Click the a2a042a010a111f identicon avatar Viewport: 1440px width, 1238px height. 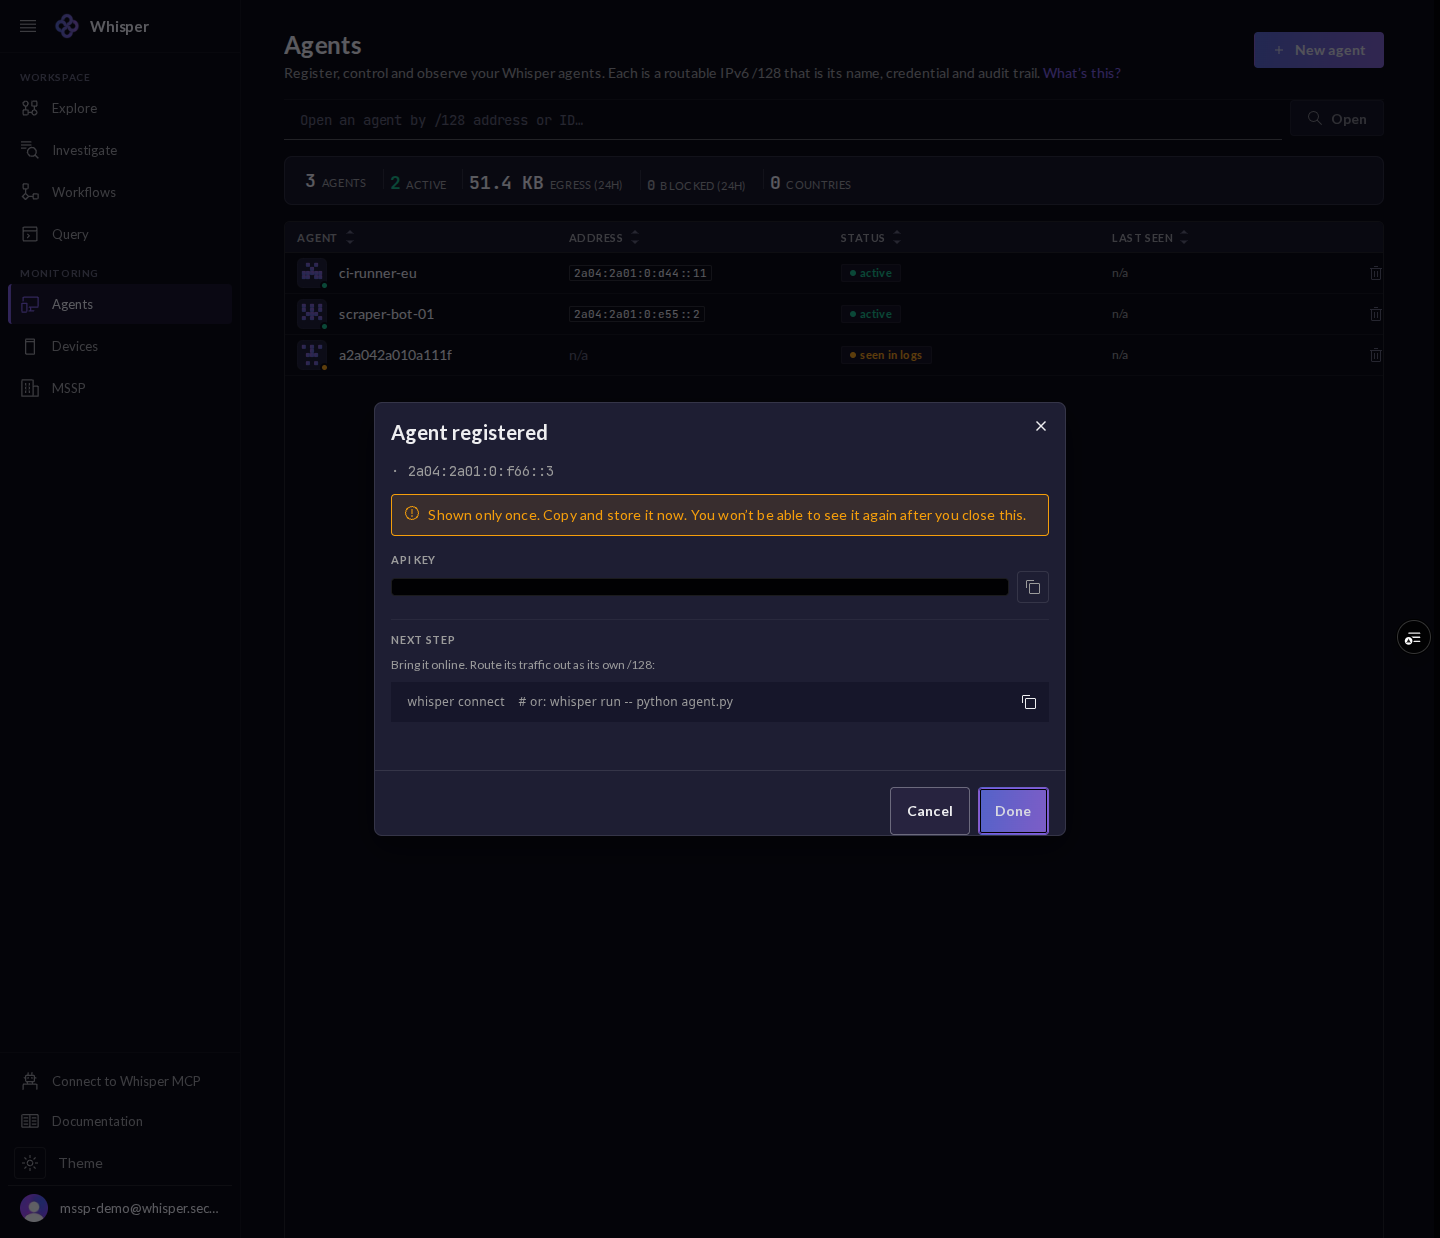tap(312, 355)
